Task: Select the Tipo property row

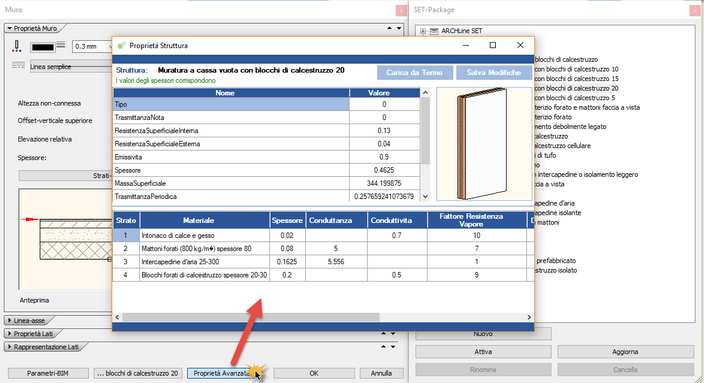Action: coord(267,104)
